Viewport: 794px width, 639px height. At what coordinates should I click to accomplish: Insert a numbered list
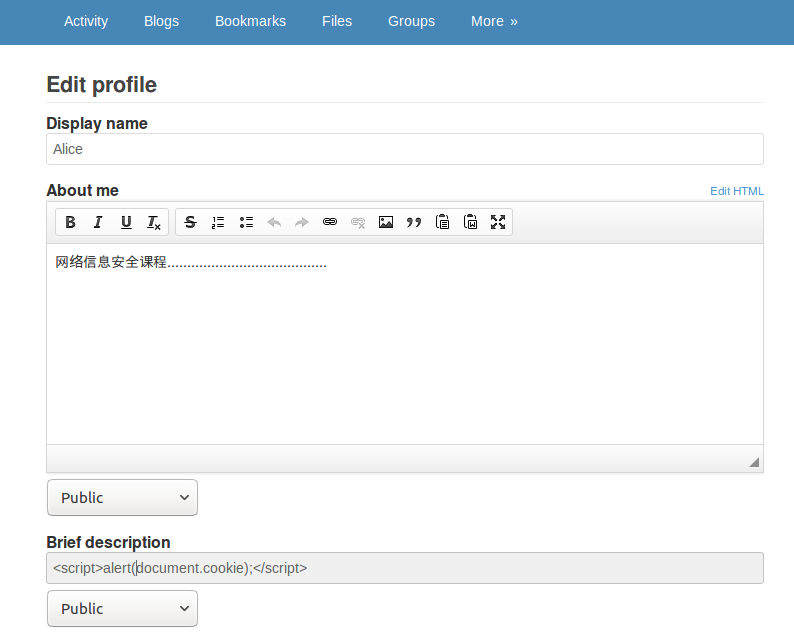[x=218, y=222]
